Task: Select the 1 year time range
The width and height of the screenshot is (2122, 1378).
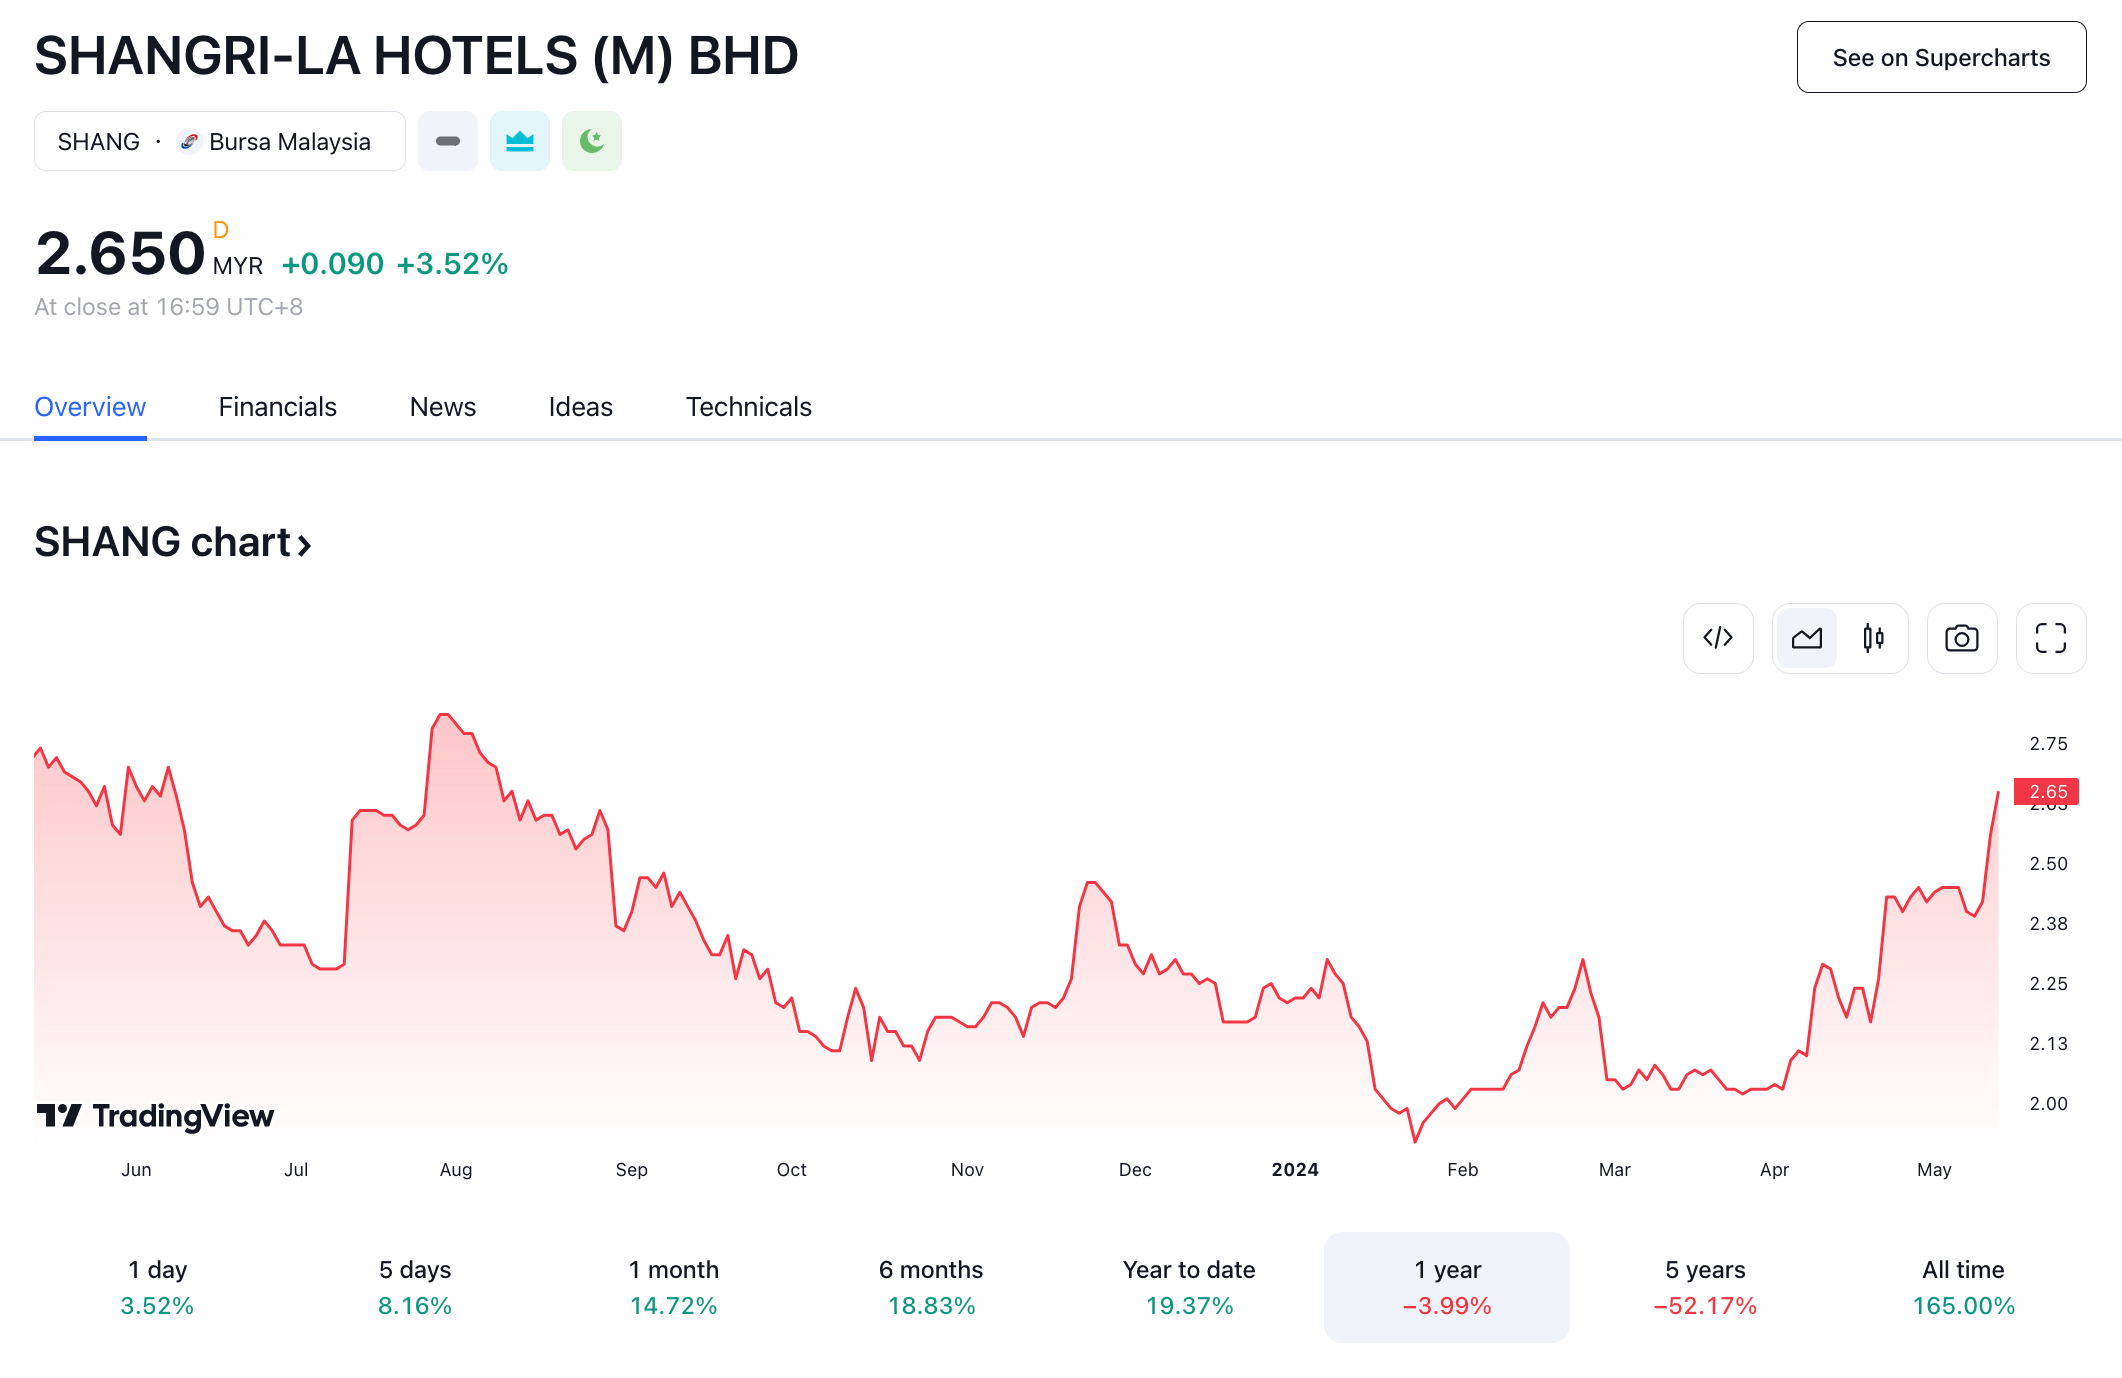Action: click(x=1446, y=1287)
